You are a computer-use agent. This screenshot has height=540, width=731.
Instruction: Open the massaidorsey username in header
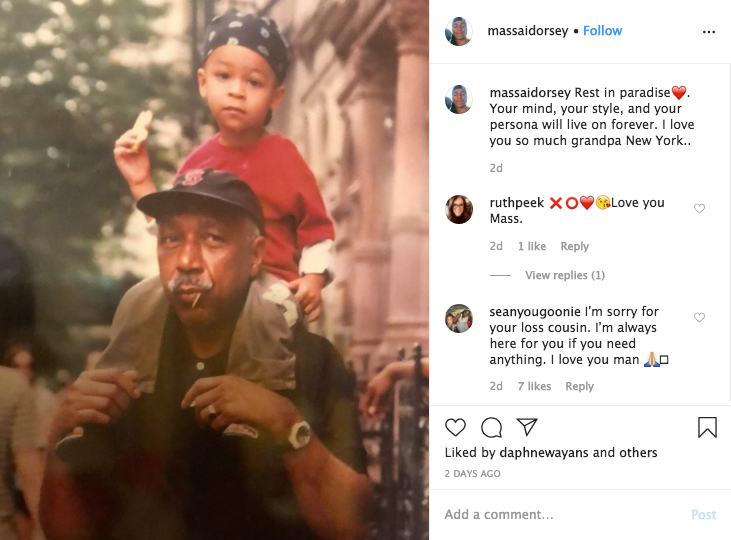[x=527, y=31]
